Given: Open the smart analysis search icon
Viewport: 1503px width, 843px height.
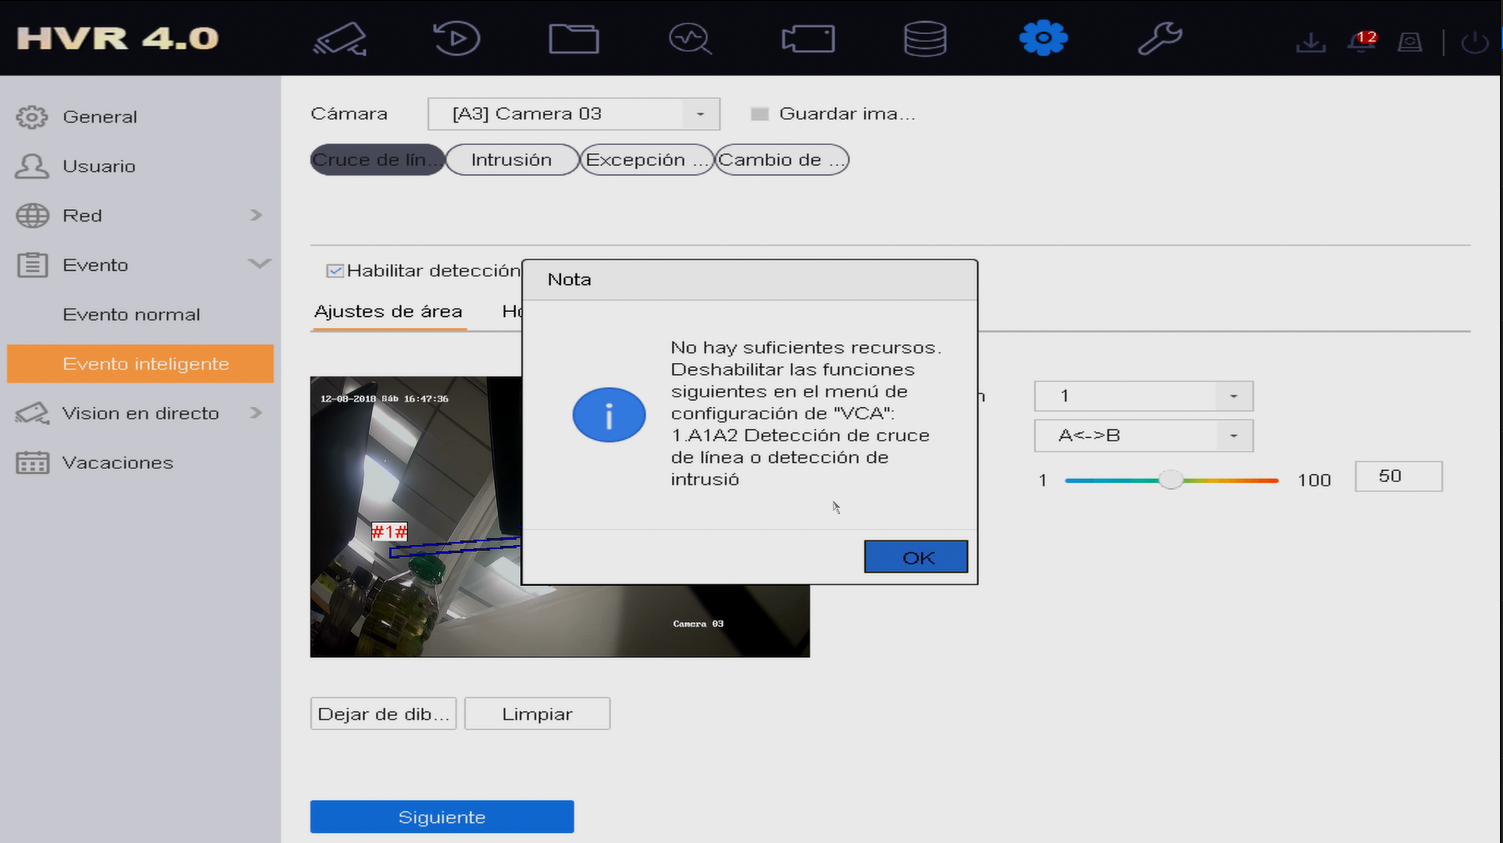Looking at the screenshot, I should pos(690,39).
